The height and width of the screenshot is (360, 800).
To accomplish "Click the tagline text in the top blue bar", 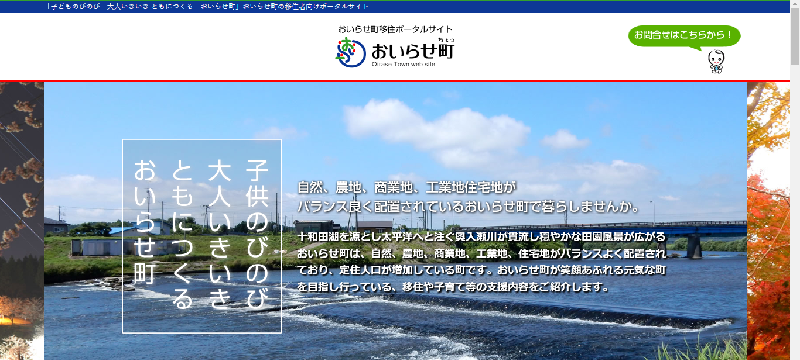I will (x=206, y=7).
